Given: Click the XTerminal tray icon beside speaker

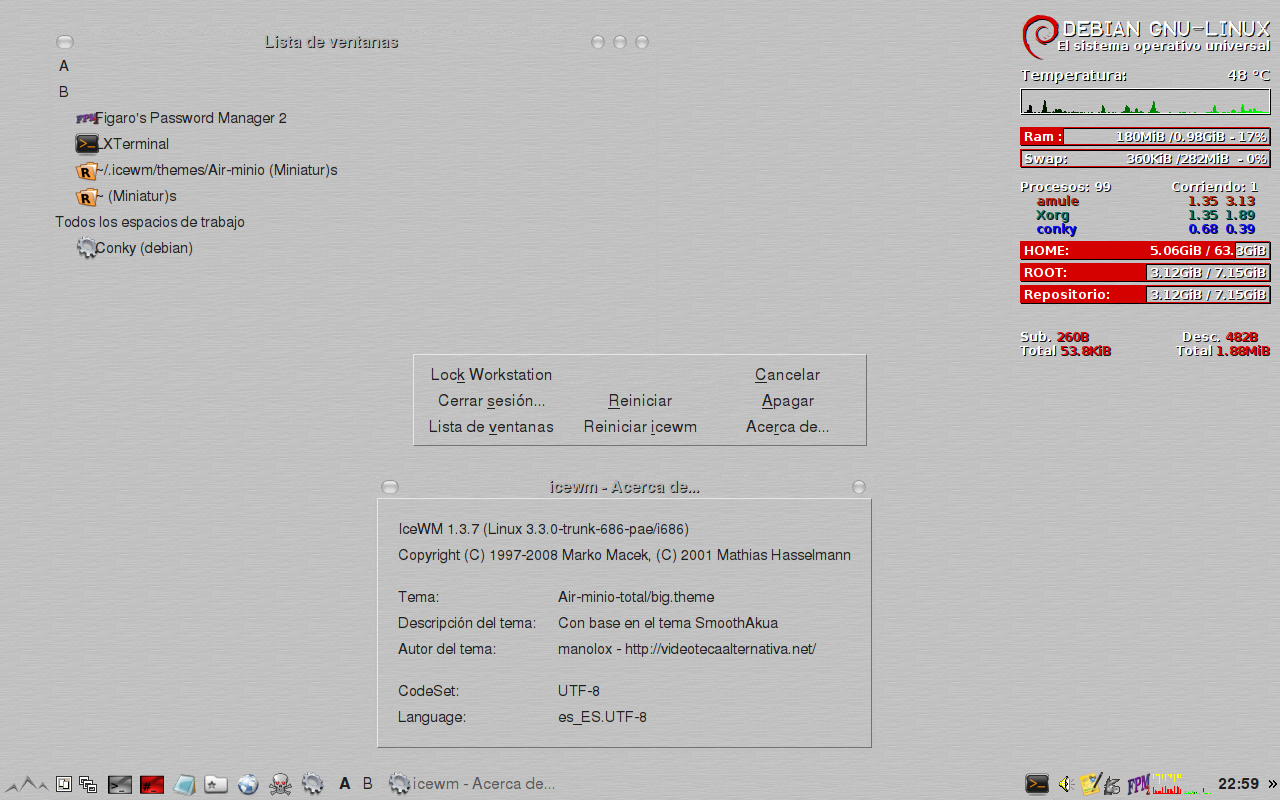Looking at the screenshot, I should pos(1037,784).
